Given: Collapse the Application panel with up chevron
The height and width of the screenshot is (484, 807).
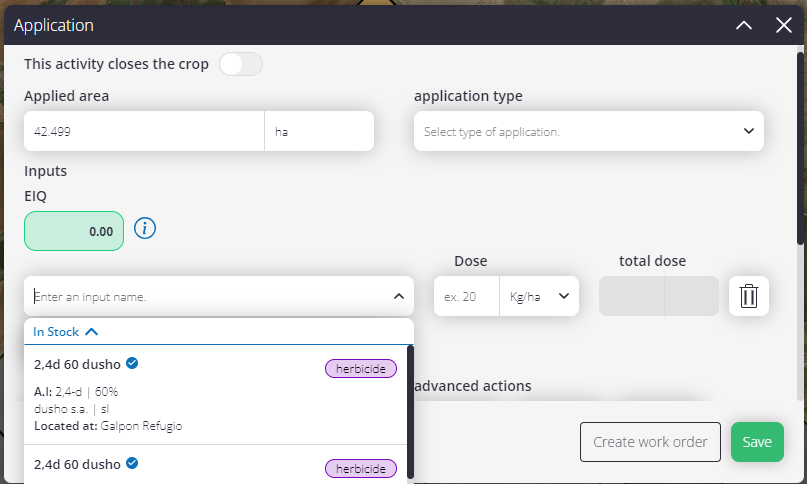Looking at the screenshot, I should [744, 25].
